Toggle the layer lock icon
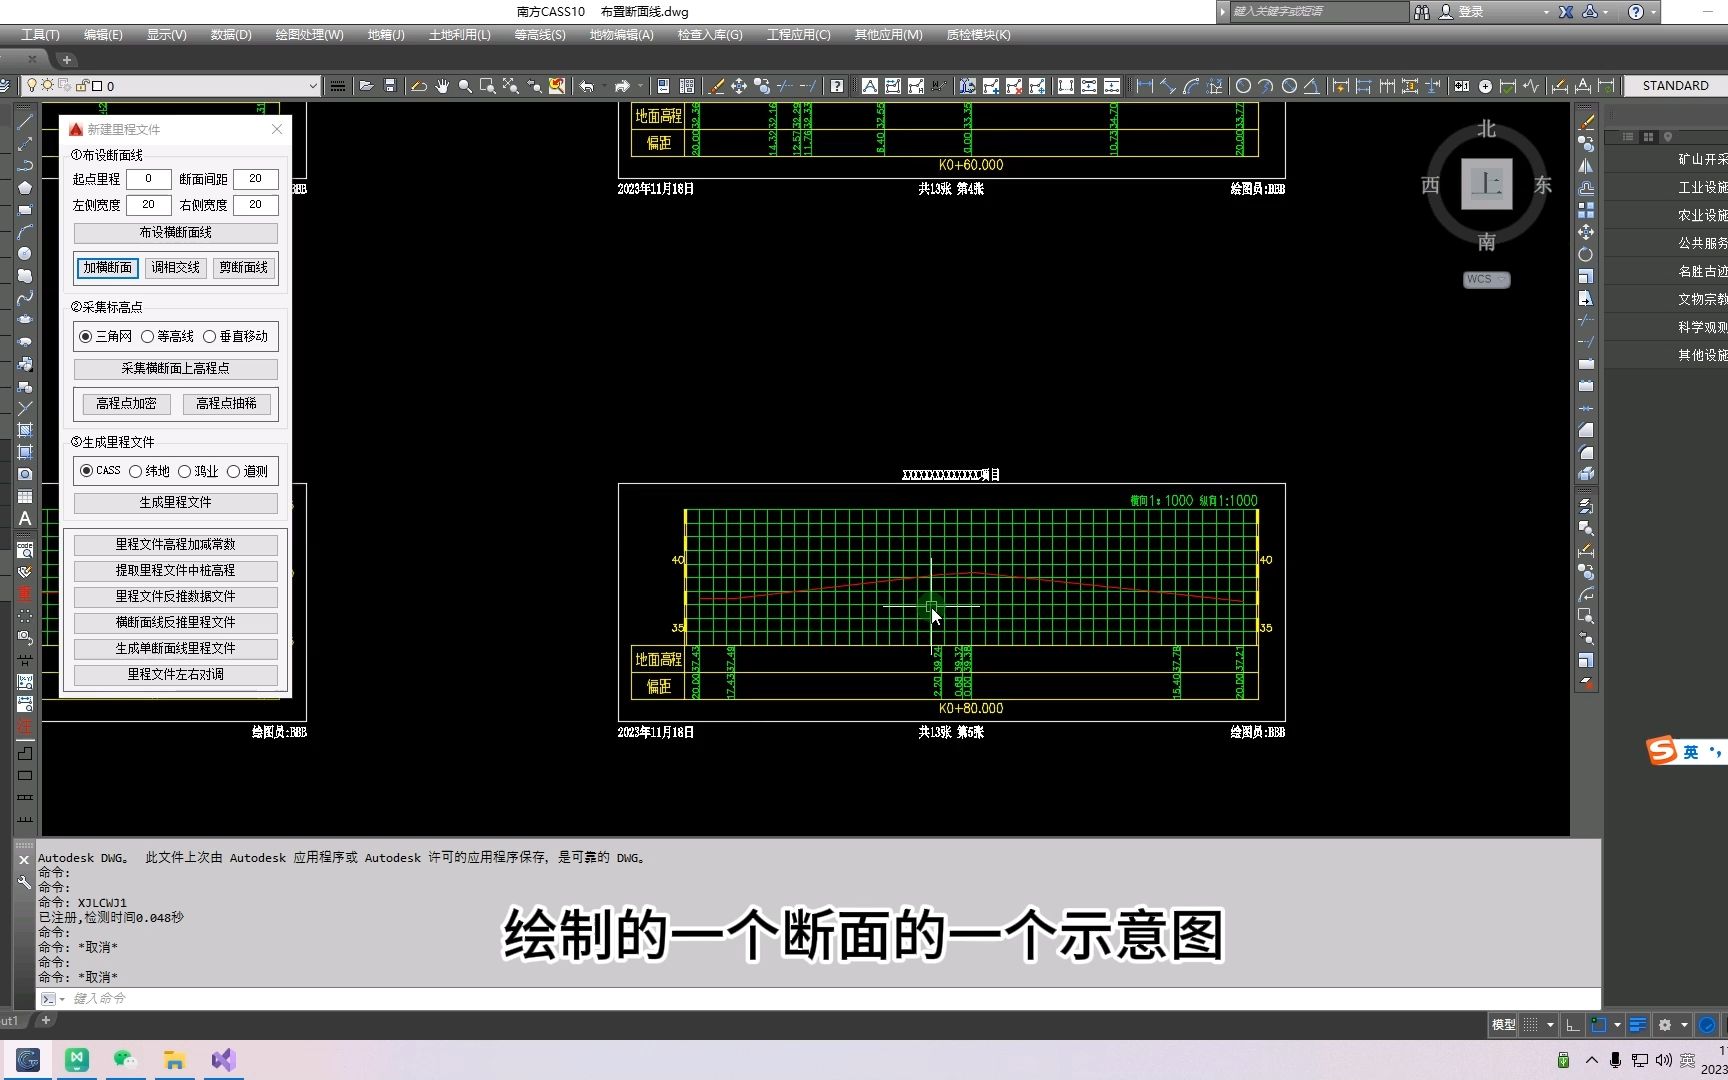The image size is (1728, 1080). pyautogui.click(x=82, y=86)
